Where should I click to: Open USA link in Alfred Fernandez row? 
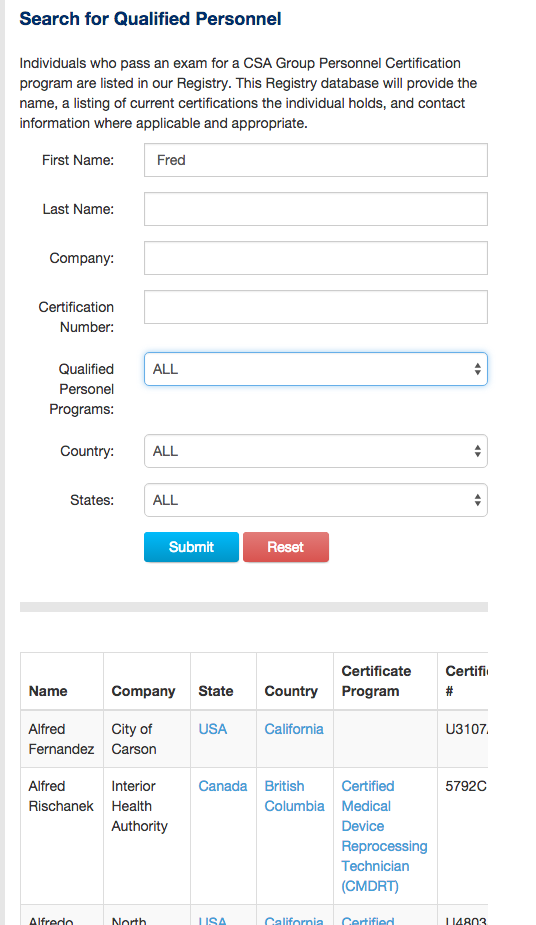tap(213, 729)
